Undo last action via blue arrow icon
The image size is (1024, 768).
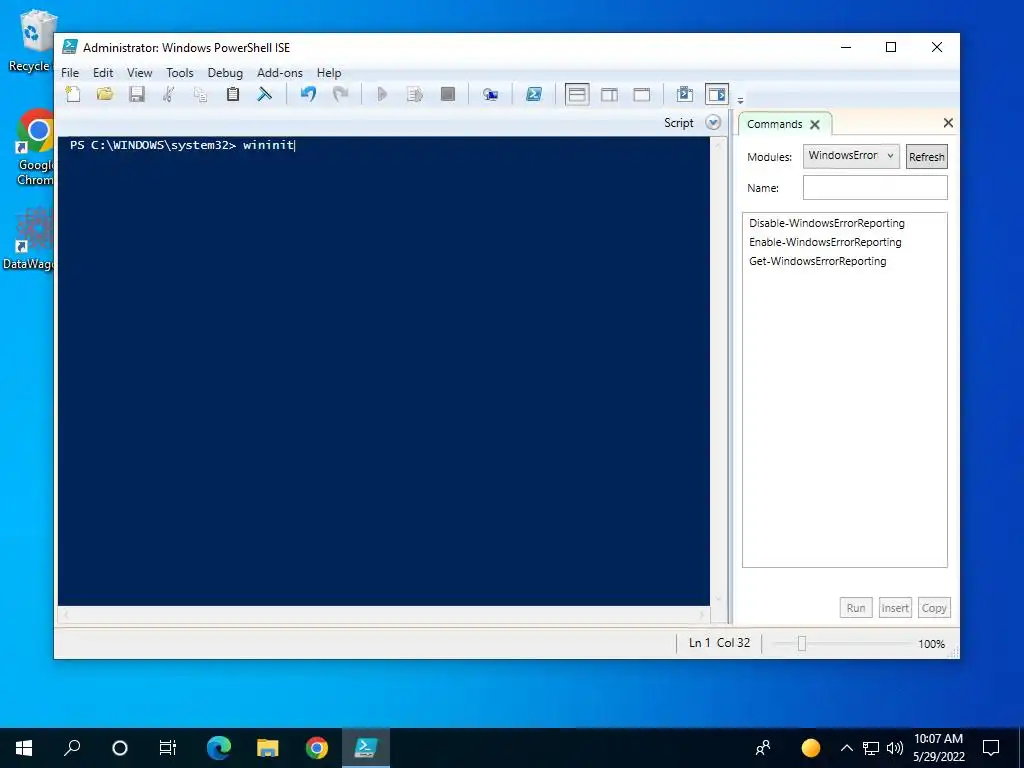tap(308, 94)
